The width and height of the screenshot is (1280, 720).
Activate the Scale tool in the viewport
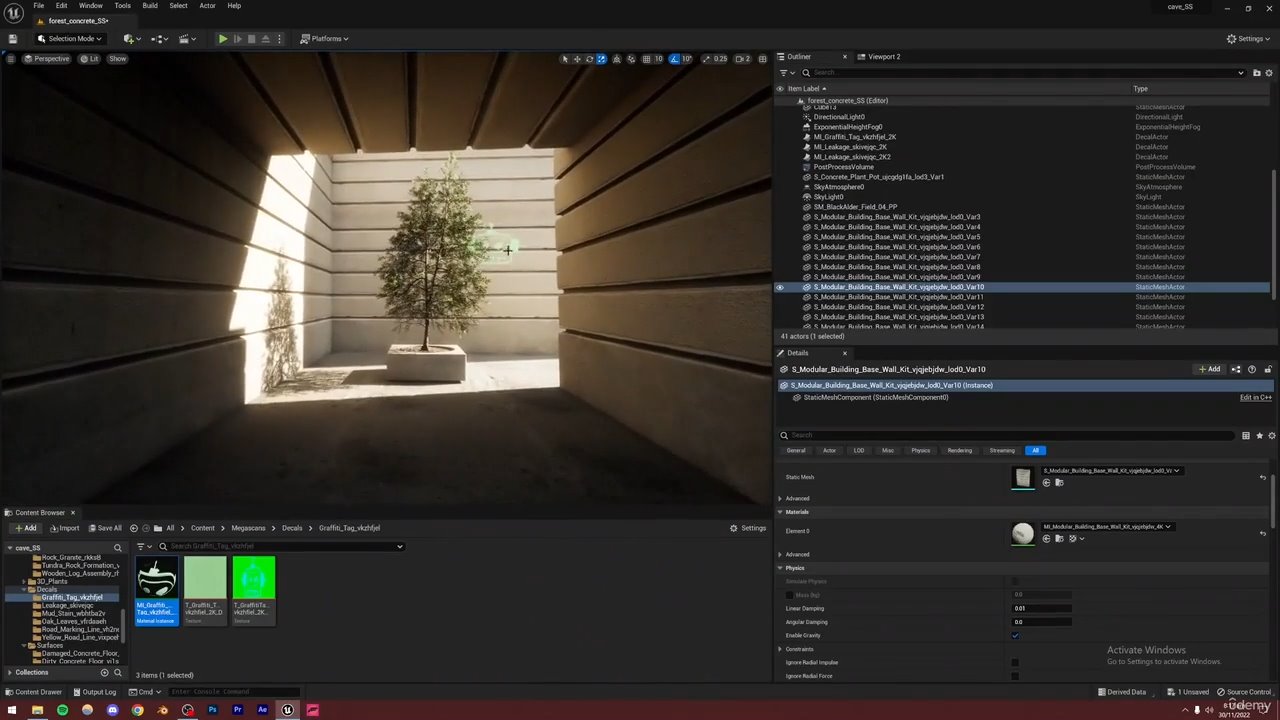click(x=601, y=59)
